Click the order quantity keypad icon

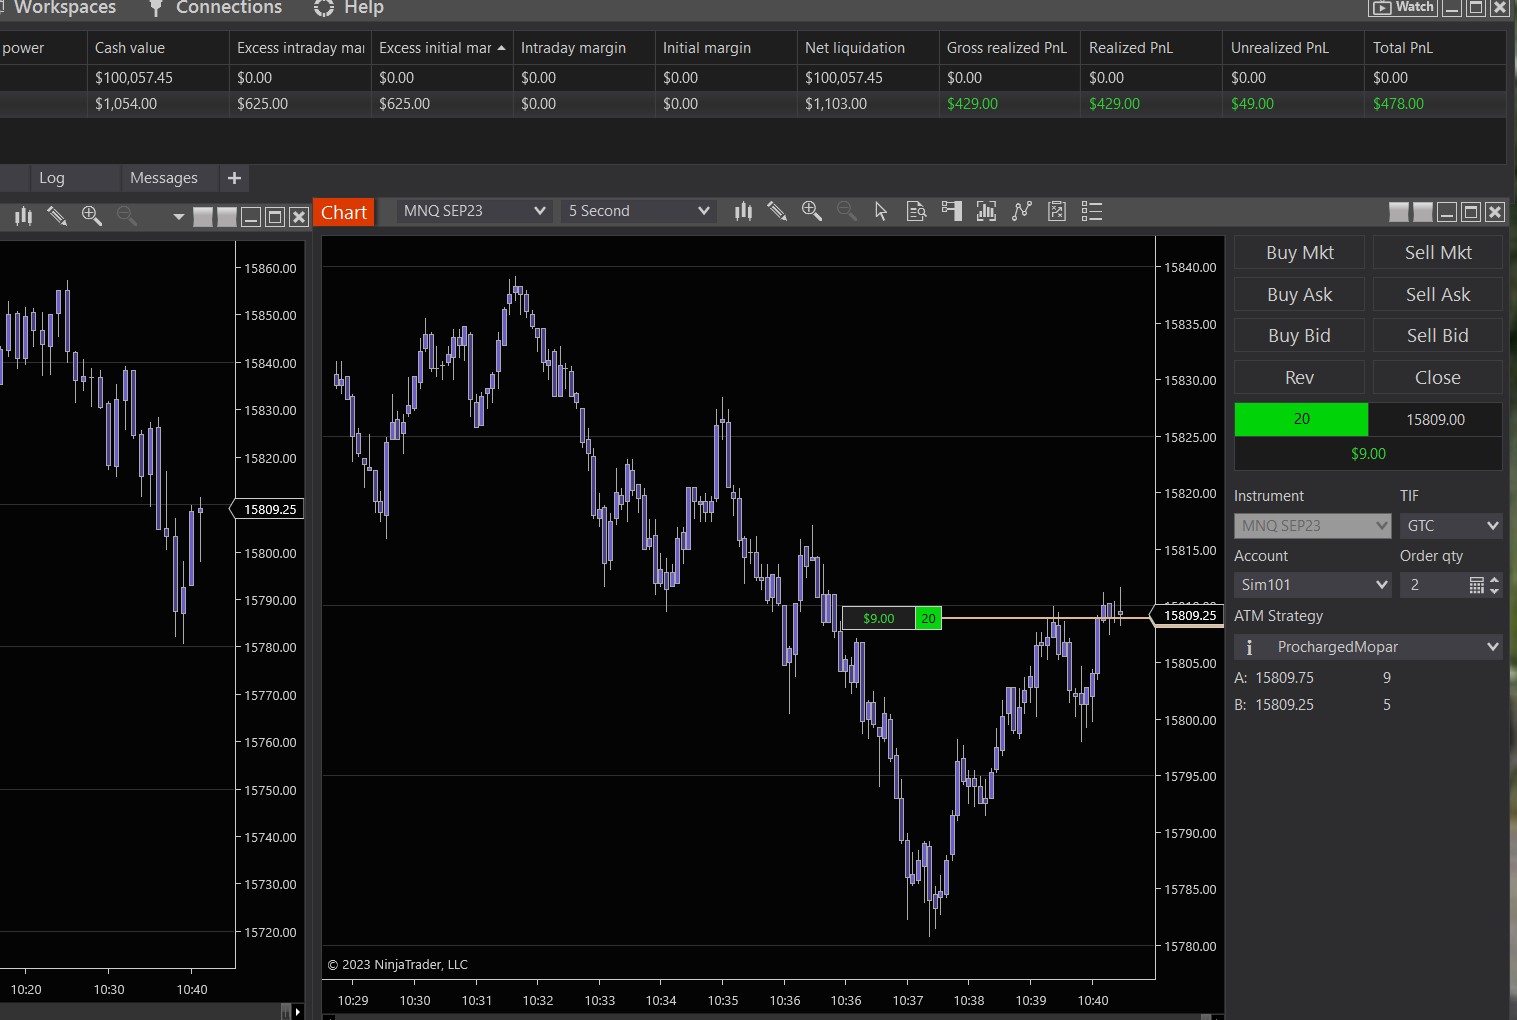(1476, 585)
